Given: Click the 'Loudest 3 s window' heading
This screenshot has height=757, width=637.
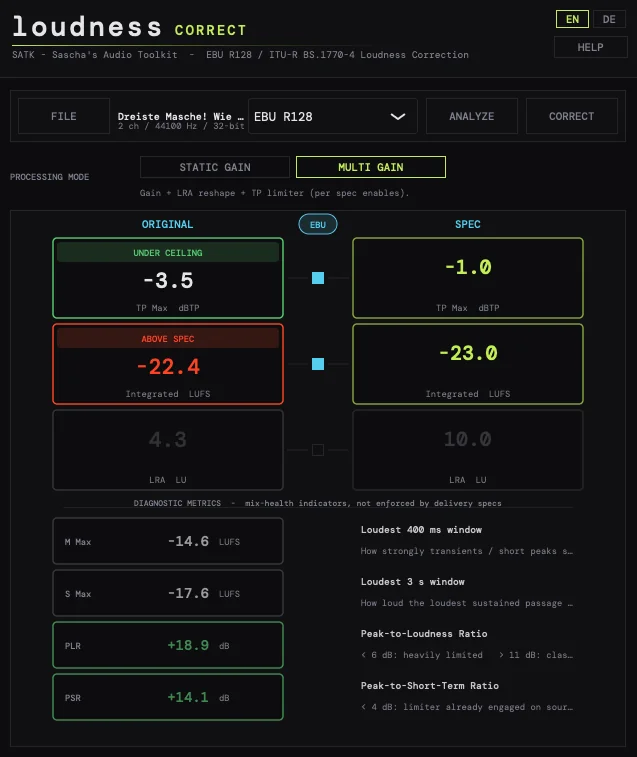Looking at the screenshot, I should [x=412, y=582].
